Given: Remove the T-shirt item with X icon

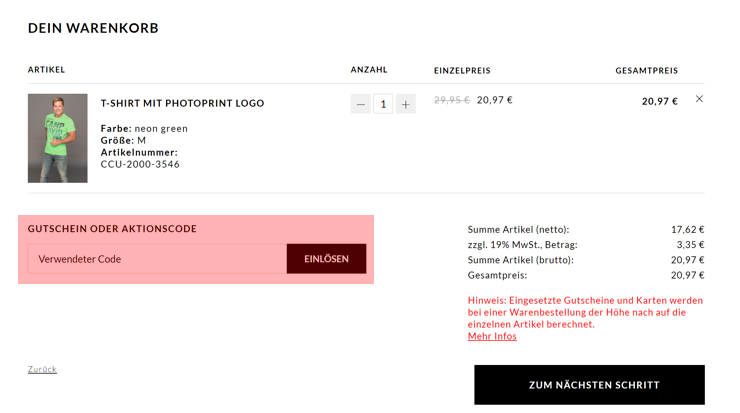Looking at the screenshot, I should click(x=699, y=99).
